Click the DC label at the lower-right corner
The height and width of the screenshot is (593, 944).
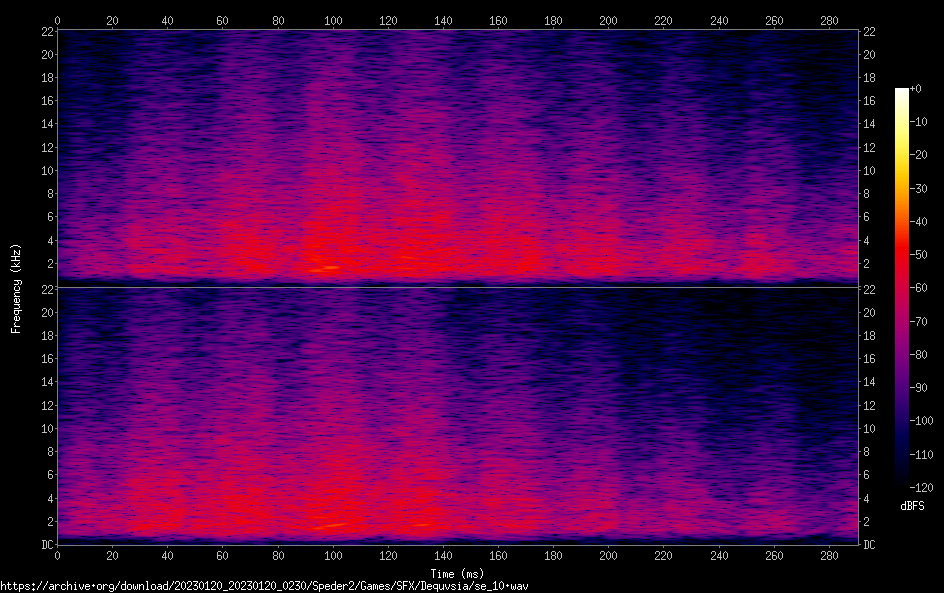(x=870, y=545)
